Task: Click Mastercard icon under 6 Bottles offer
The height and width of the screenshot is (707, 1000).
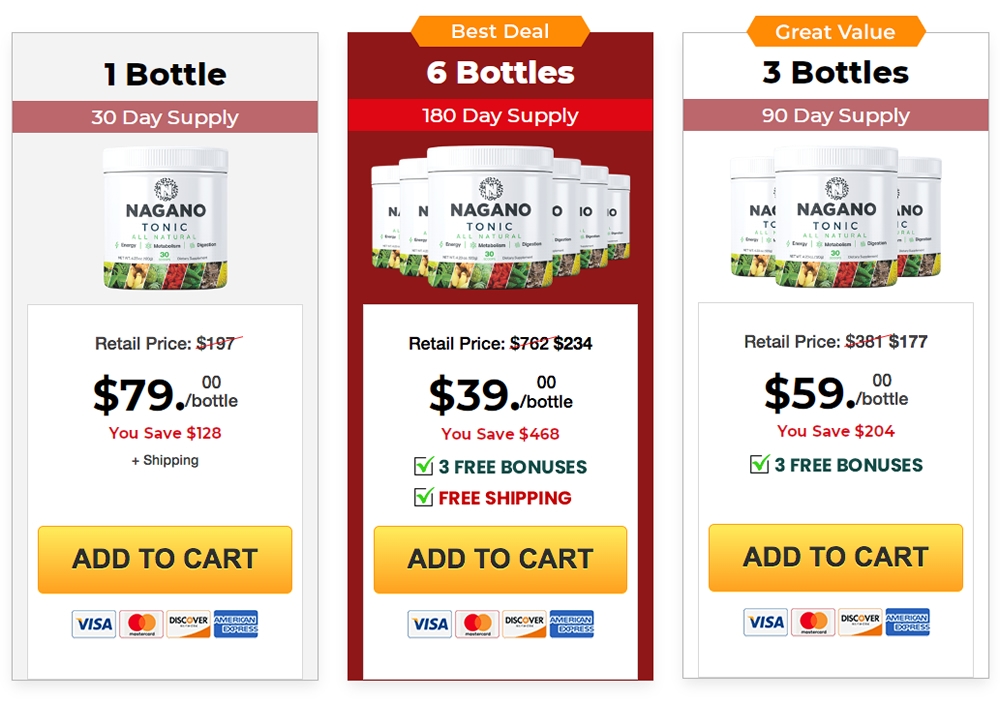Action: pos(477,624)
